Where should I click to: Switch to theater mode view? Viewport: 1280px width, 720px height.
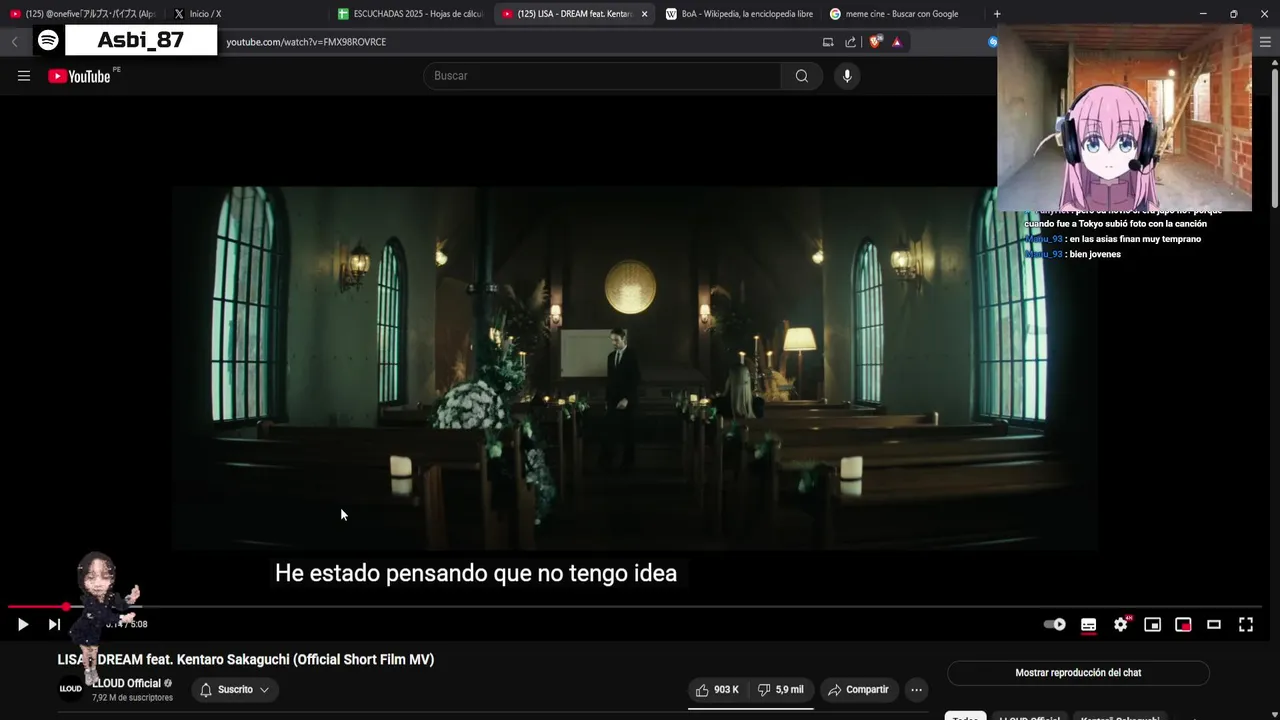point(1214,624)
